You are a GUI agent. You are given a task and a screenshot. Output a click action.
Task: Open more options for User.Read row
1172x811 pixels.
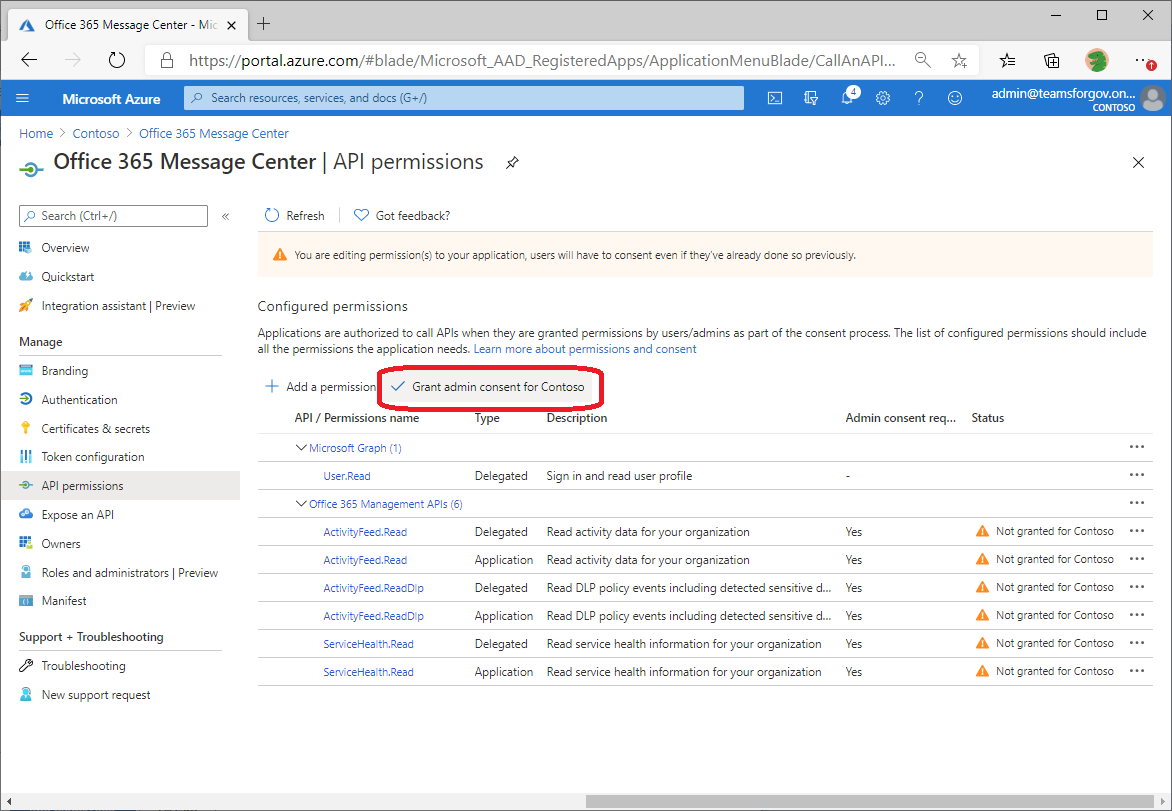1136,476
